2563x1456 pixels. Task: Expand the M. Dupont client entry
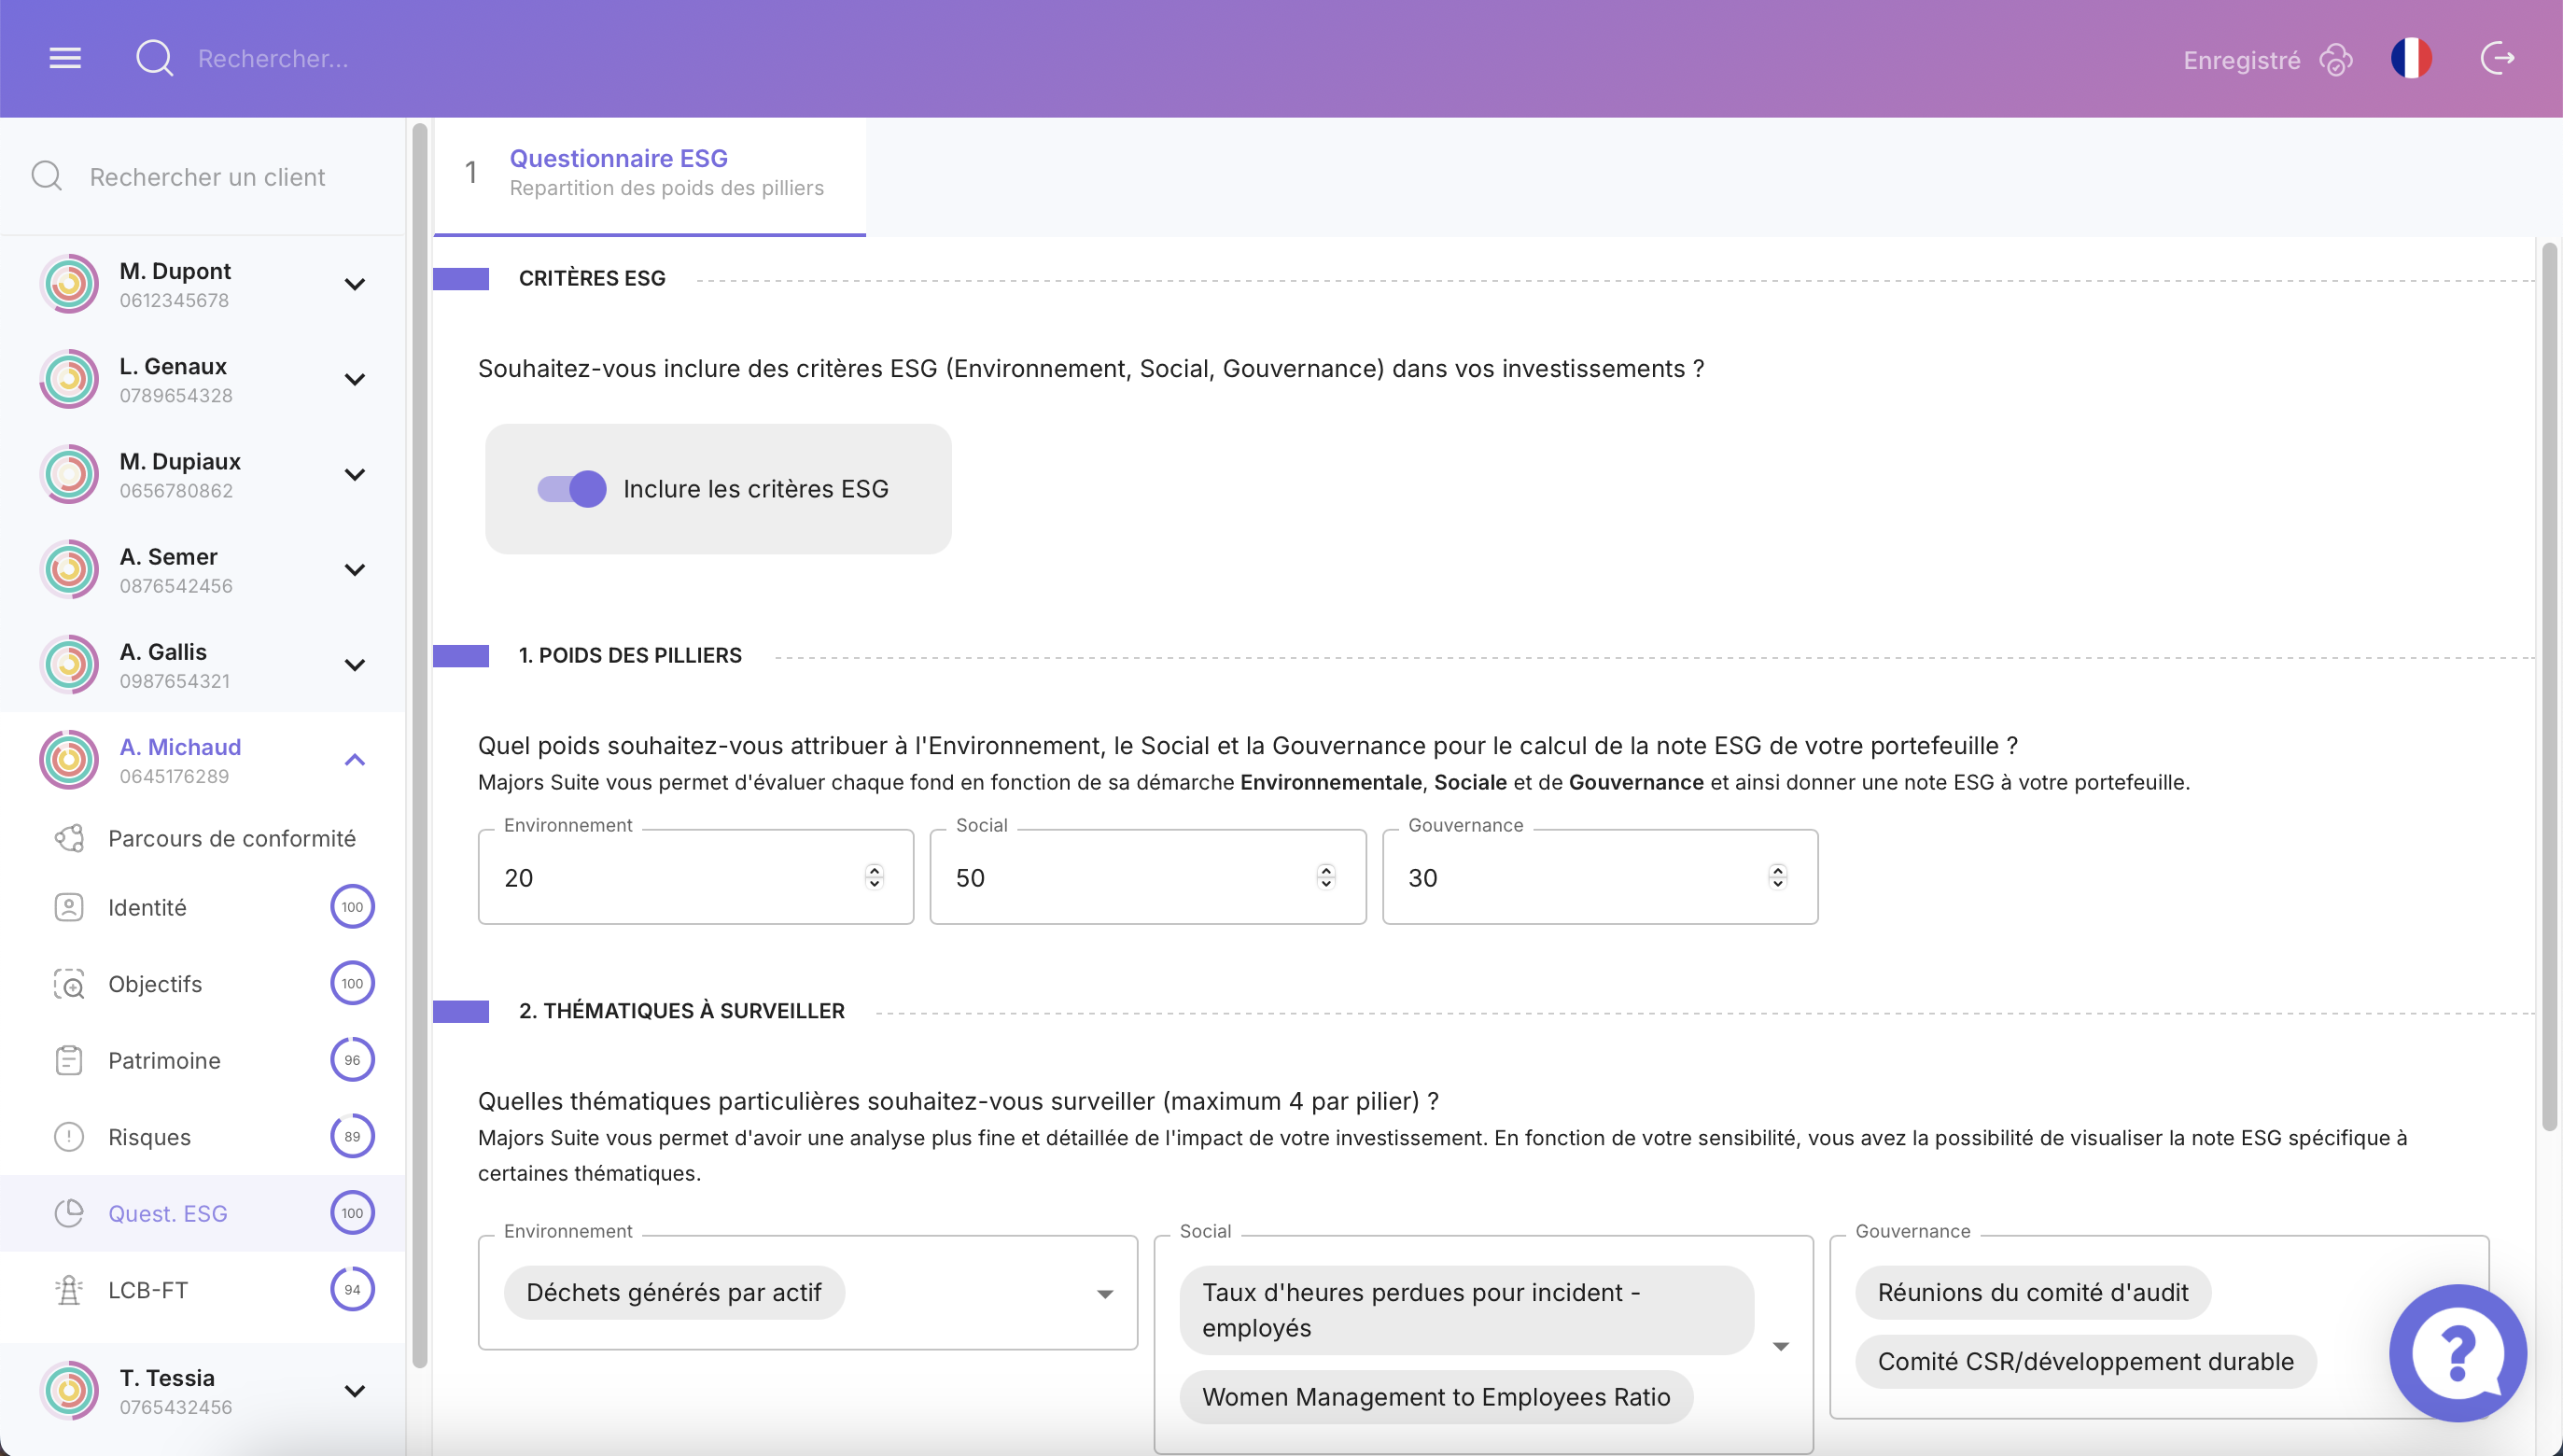click(x=354, y=283)
